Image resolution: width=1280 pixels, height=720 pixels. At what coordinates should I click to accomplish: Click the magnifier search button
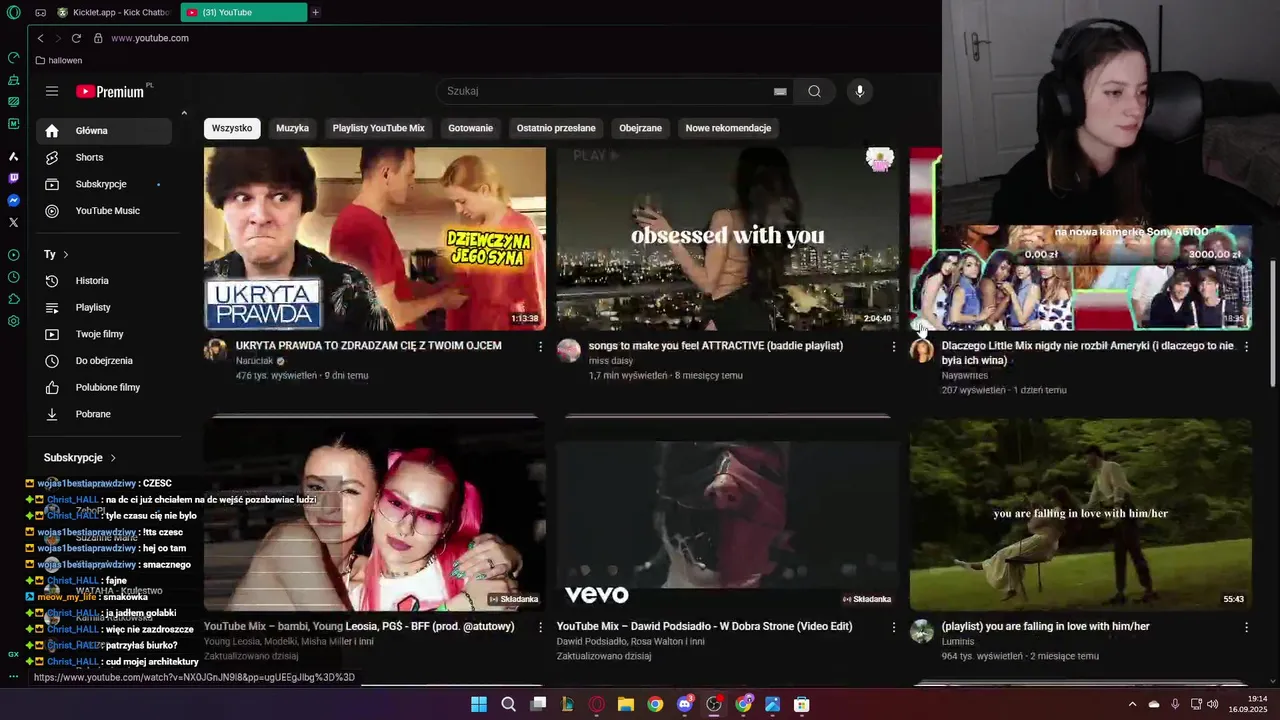pyautogui.click(x=814, y=91)
